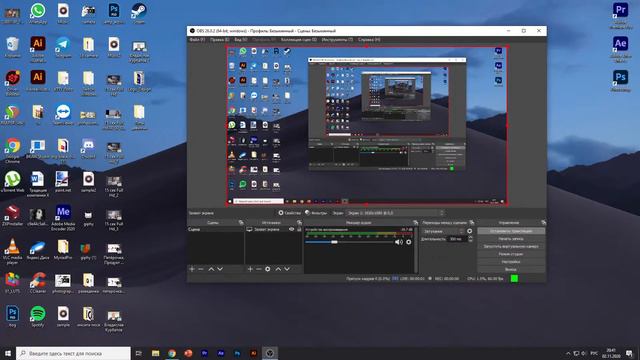The image size is (640, 360).
Task: Move the scene up in the Scenes list
Action: (x=211, y=269)
